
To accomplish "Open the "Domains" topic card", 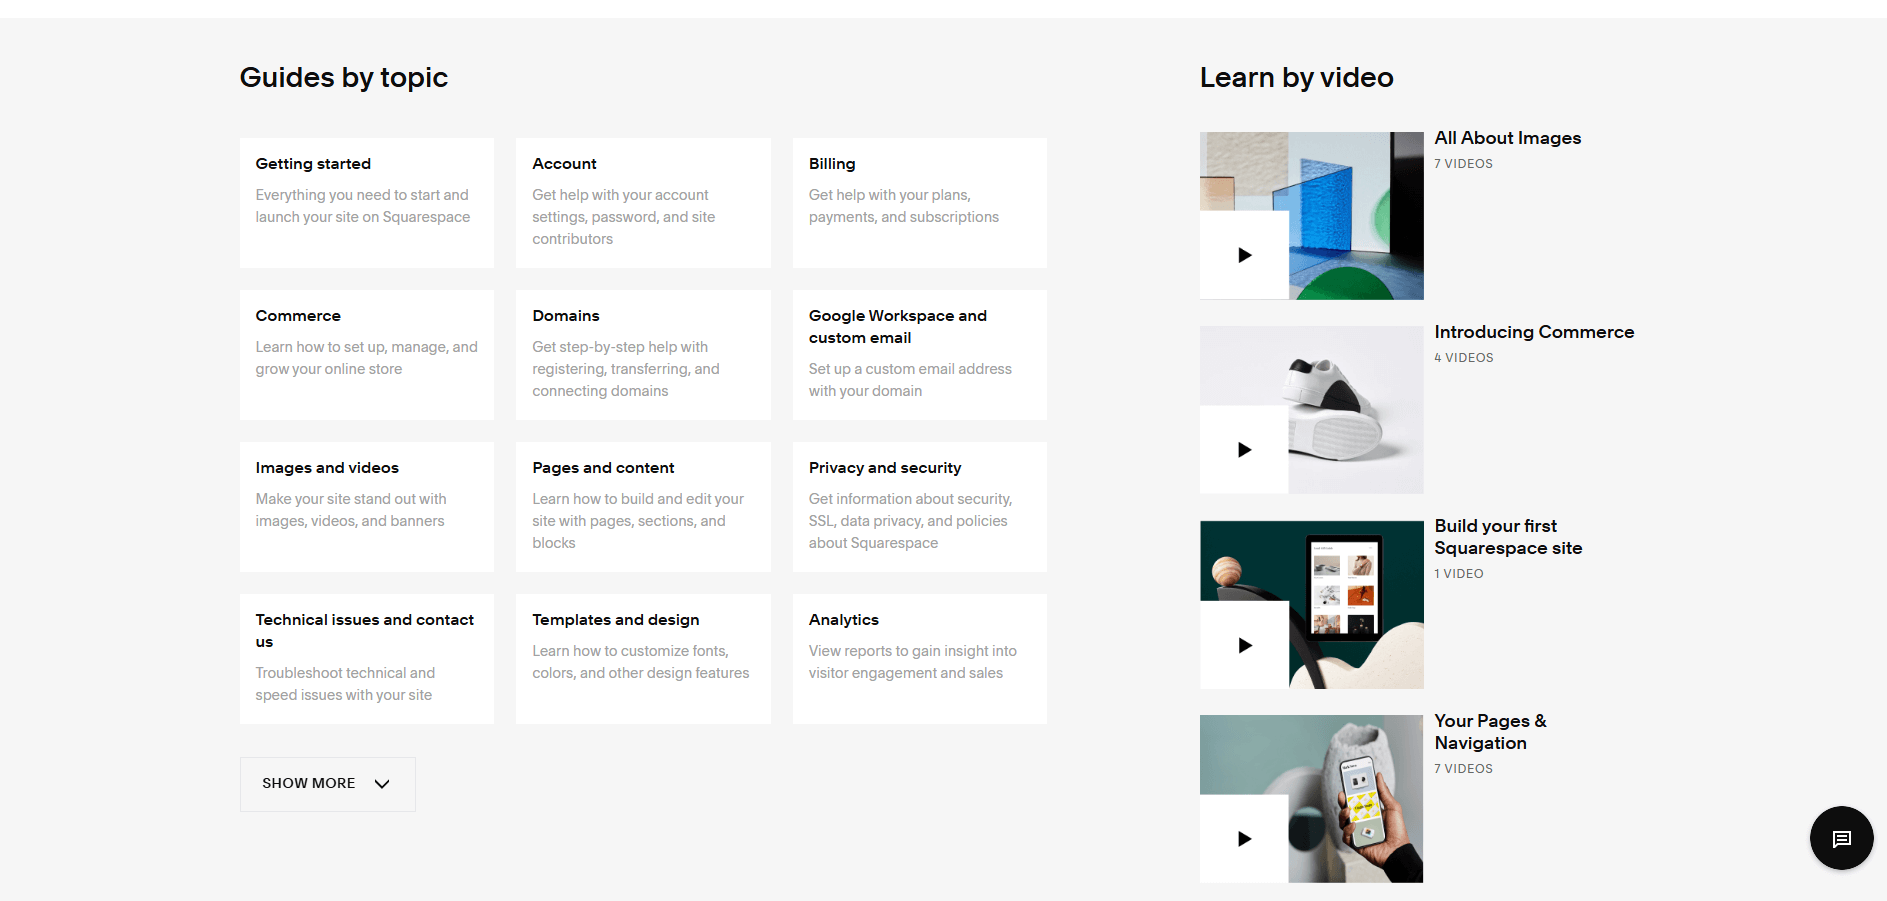I will coord(643,354).
